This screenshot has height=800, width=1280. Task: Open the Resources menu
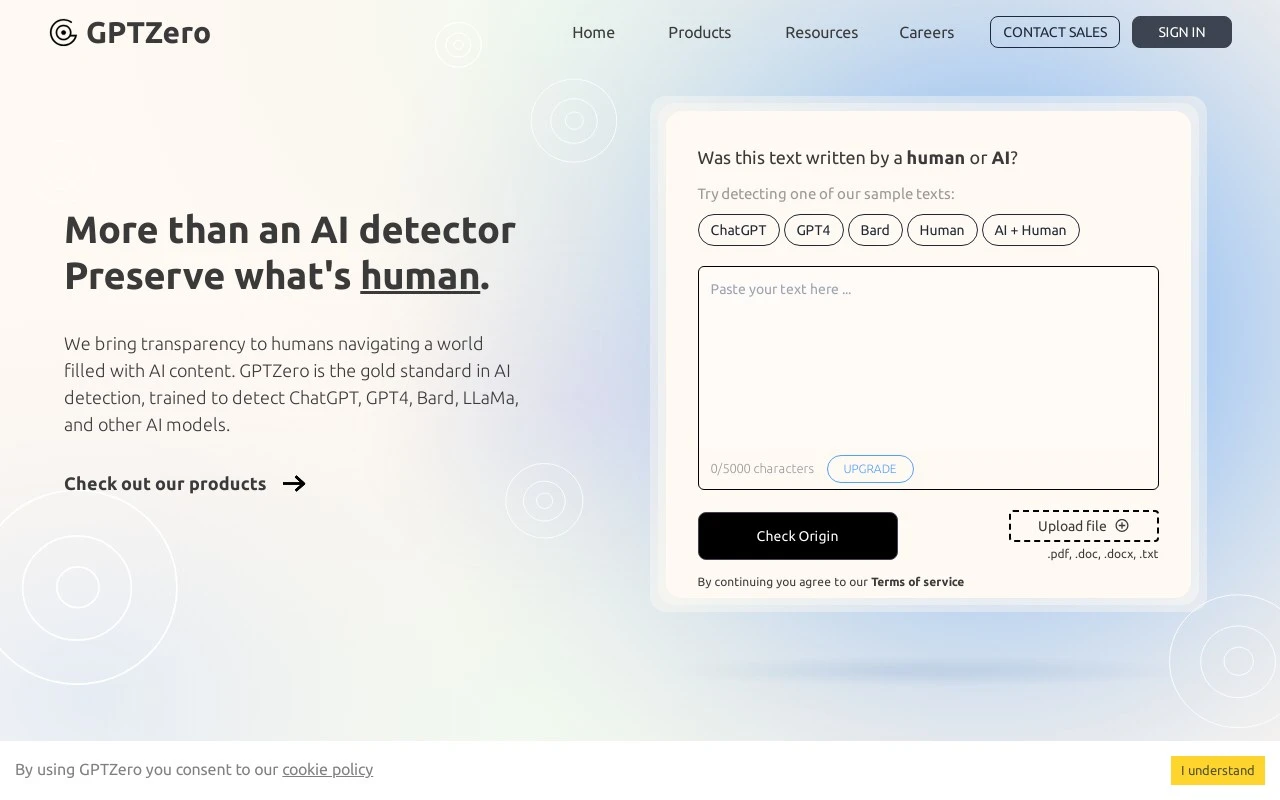(821, 32)
